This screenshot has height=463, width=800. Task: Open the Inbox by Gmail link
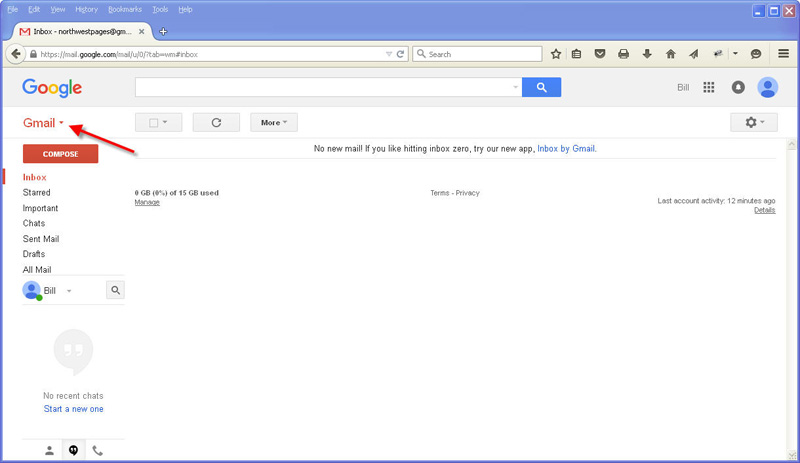tap(566, 149)
